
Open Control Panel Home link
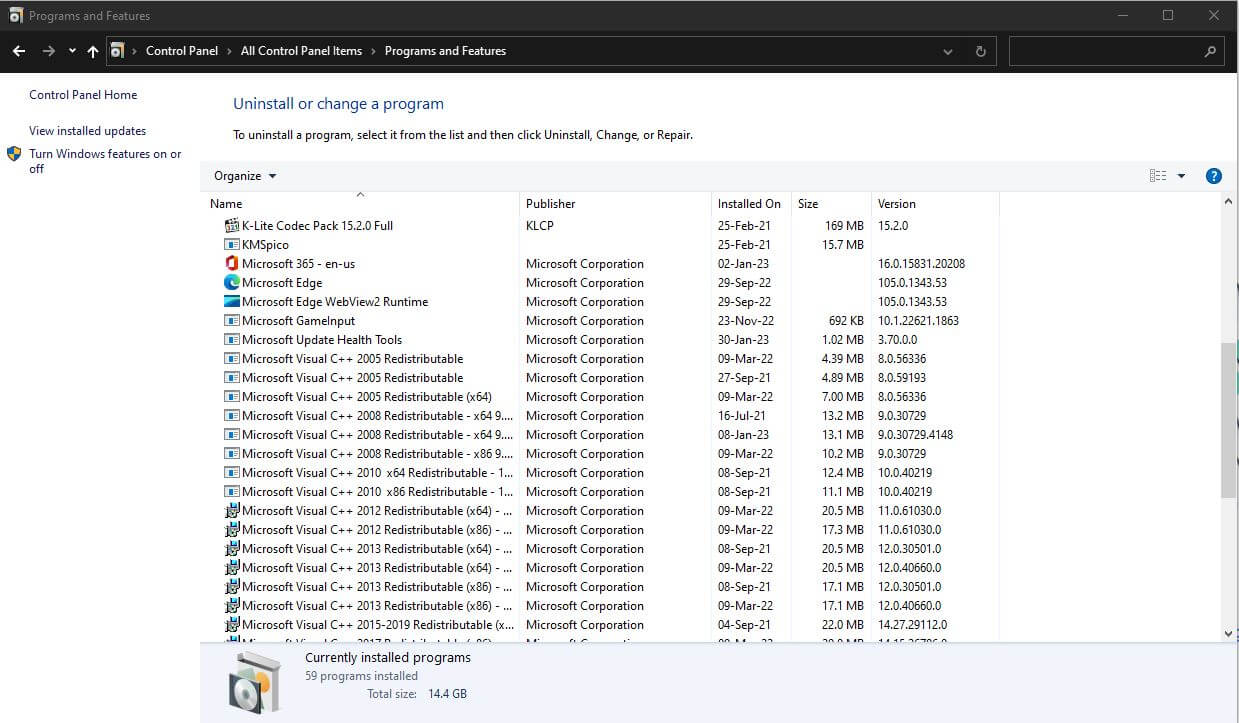83,95
